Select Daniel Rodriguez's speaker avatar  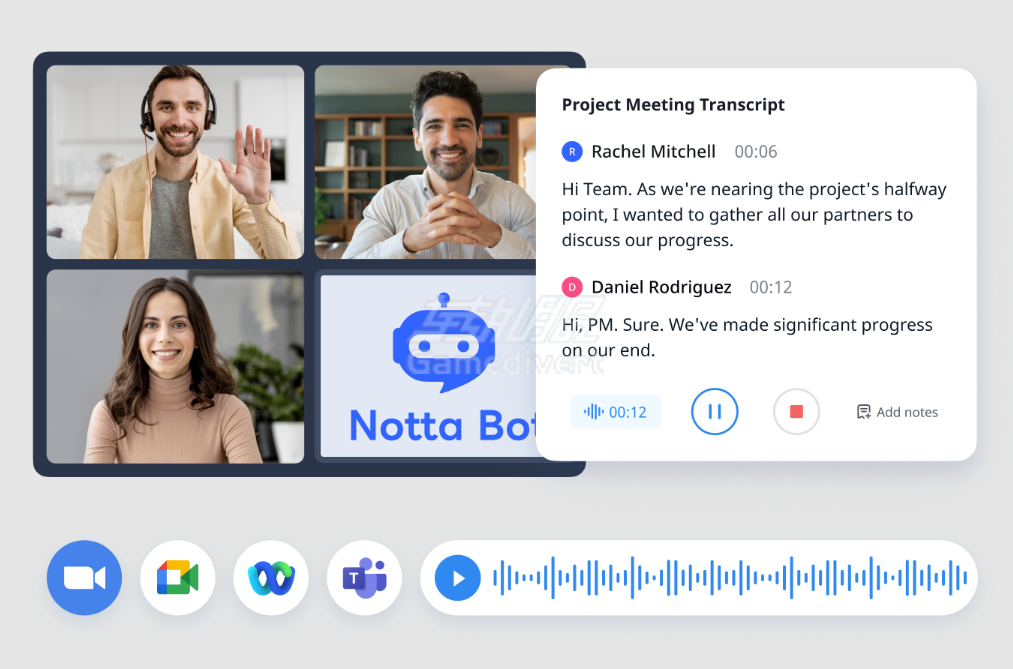[571, 287]
